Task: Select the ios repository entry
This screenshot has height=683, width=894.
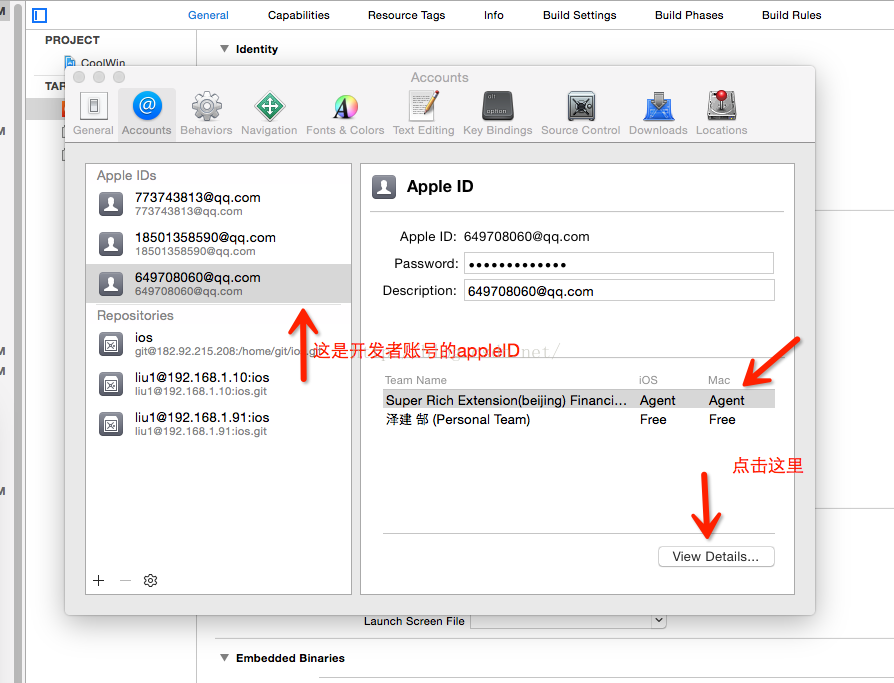Action: (218, 344)
